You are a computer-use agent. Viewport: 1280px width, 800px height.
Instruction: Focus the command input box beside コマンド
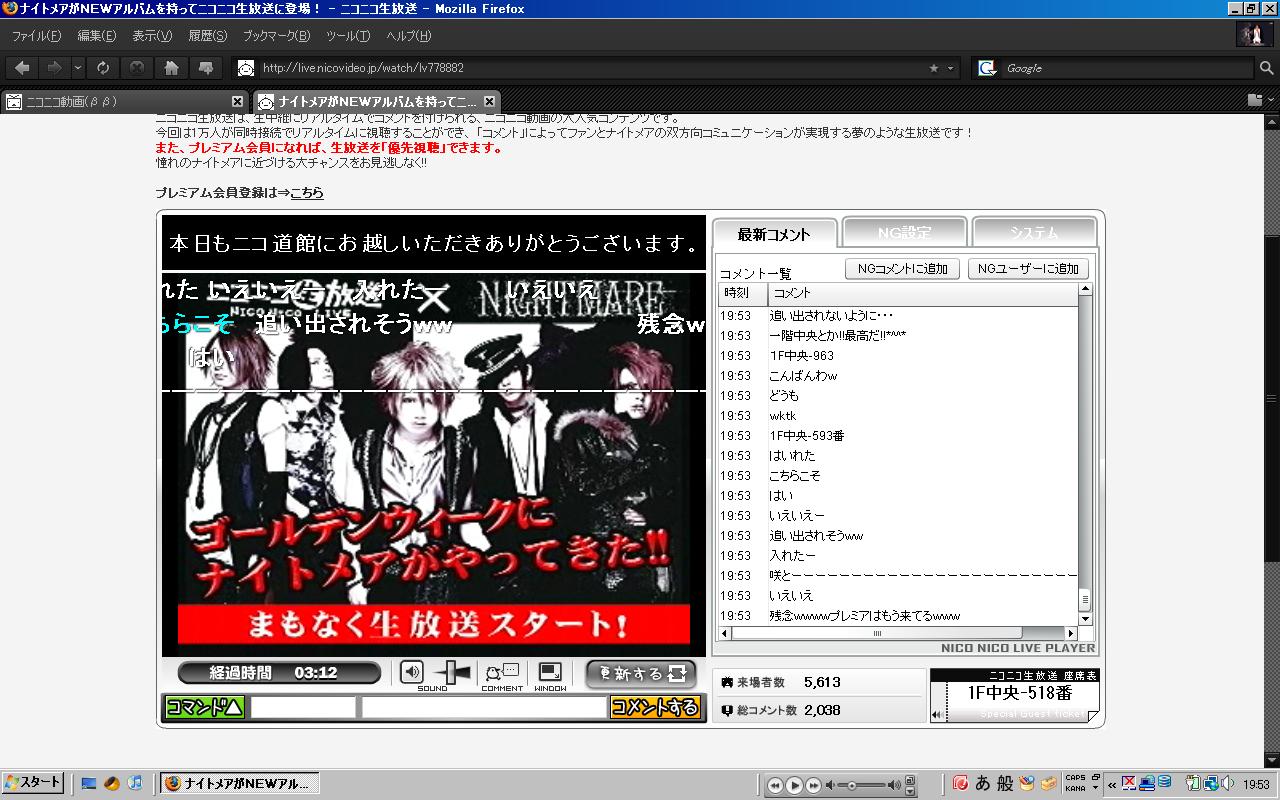coord(303,708)
